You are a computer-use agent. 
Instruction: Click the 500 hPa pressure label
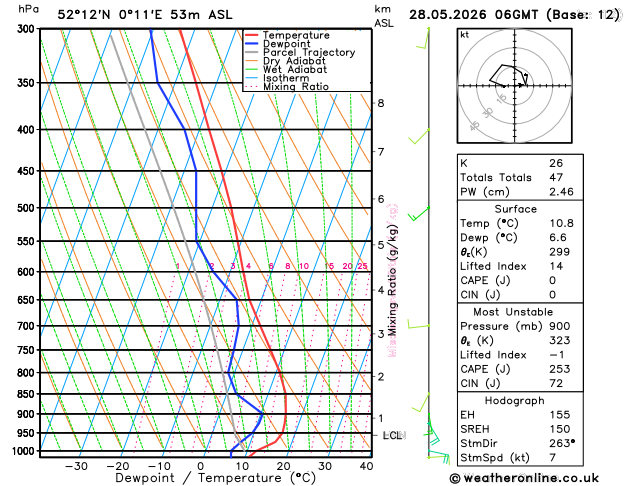click(x=28, y=208)
